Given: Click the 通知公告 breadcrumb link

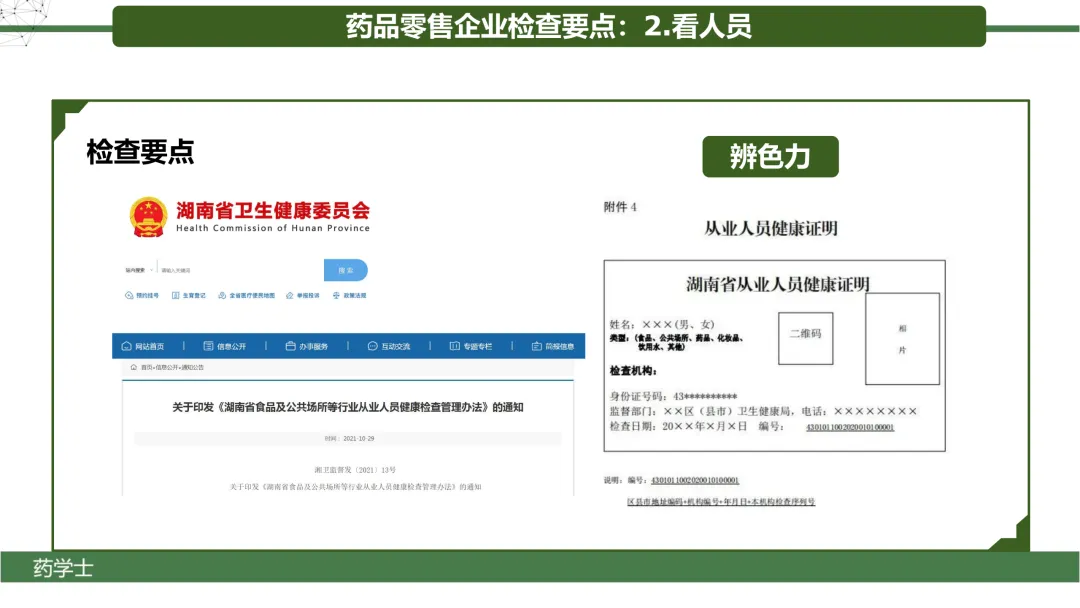Looking at the screenshot, I should pyautogui.click(x=193, y=368).
